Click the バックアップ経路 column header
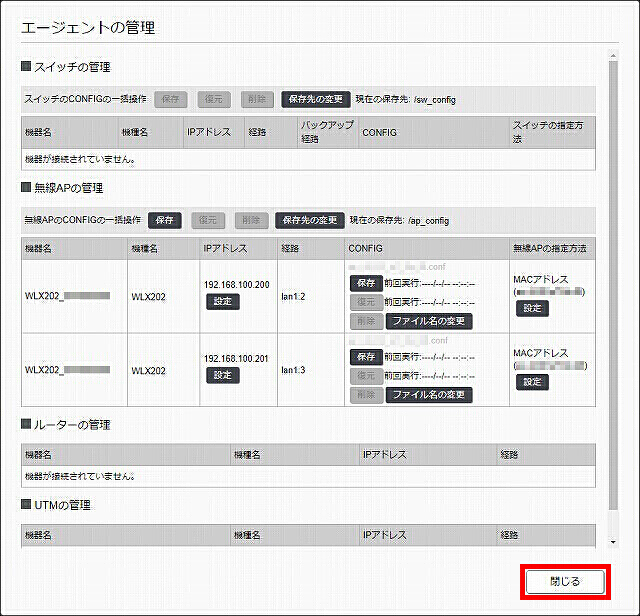The image size is (640, 616). [x=327, y=132]
